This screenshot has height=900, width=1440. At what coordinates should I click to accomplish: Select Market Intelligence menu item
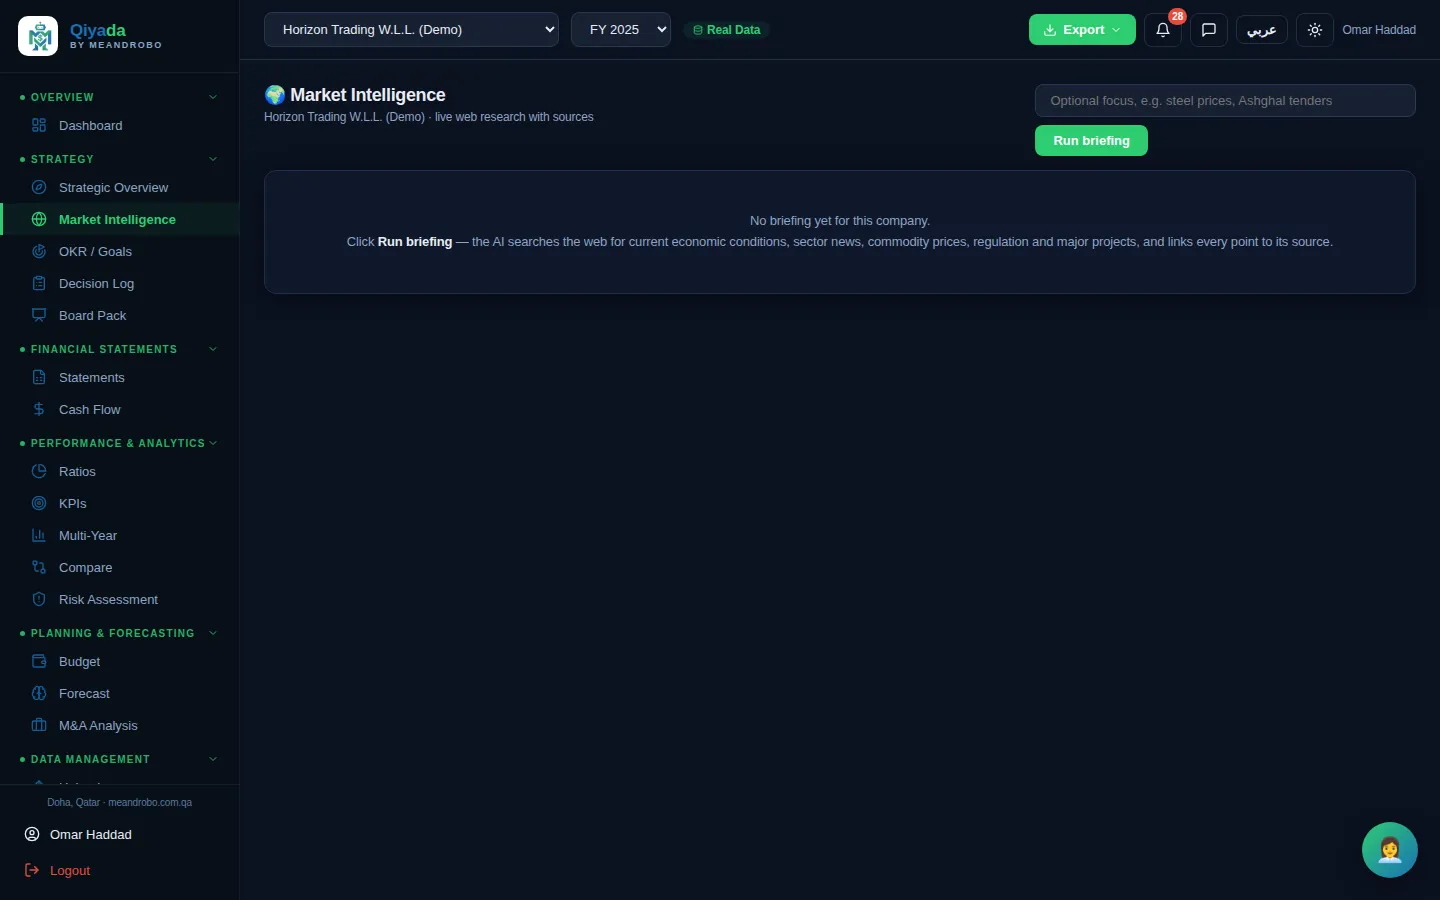[x=120, y=219]
